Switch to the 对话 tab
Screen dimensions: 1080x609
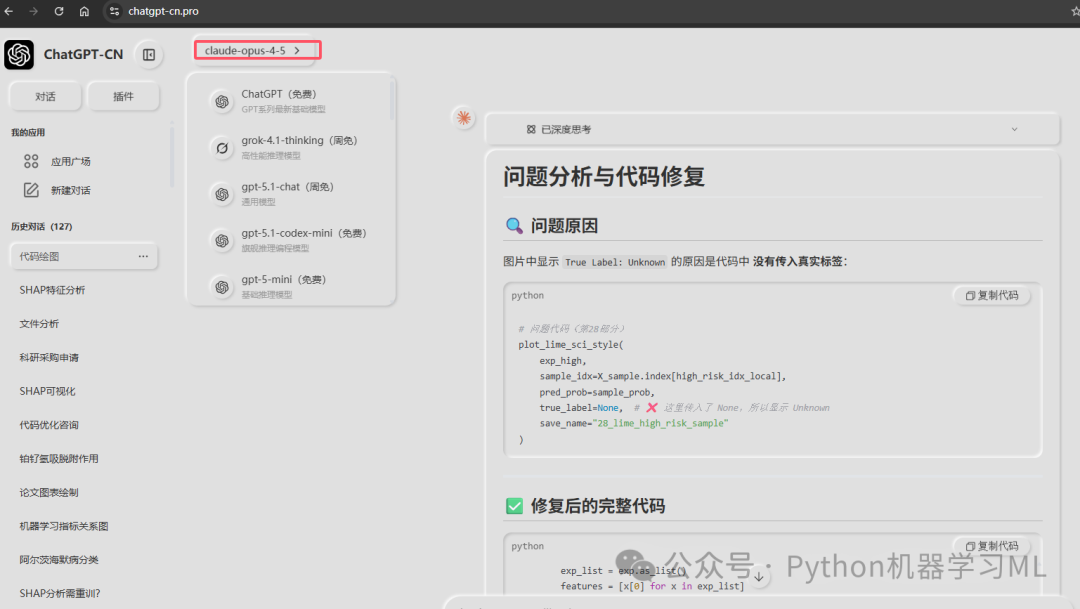(45, 96)
